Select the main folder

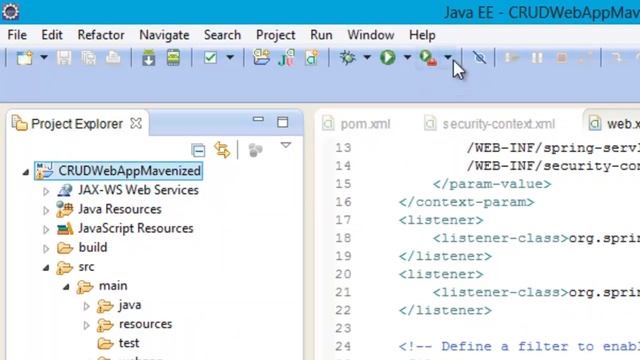113,286
